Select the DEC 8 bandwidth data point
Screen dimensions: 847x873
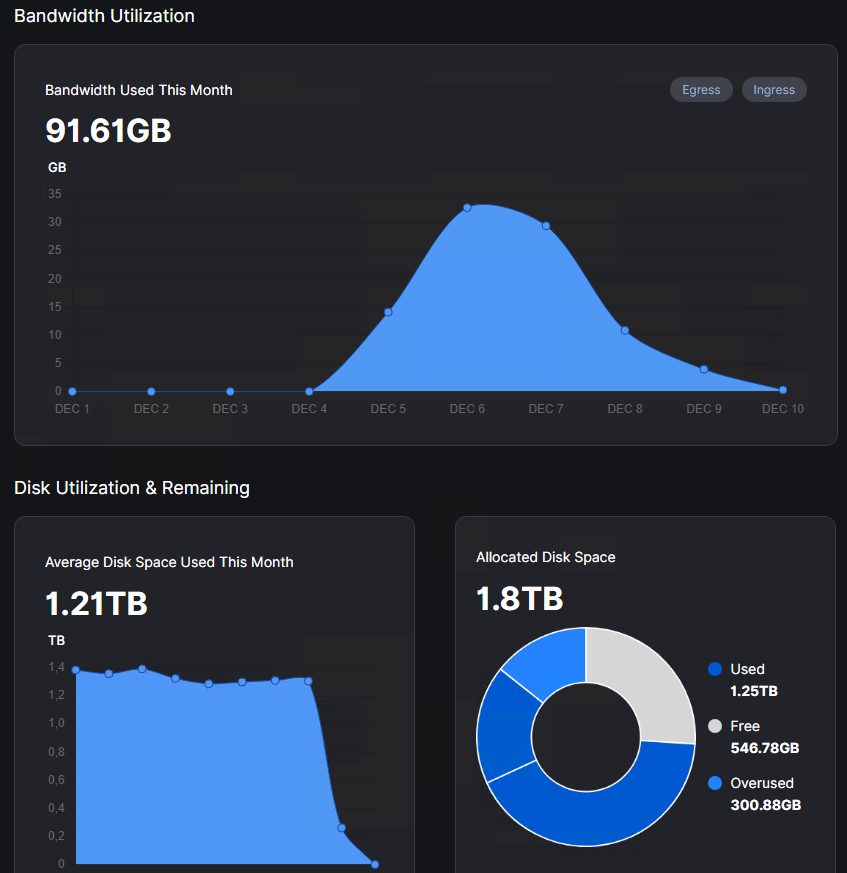(x=625, y=330)
